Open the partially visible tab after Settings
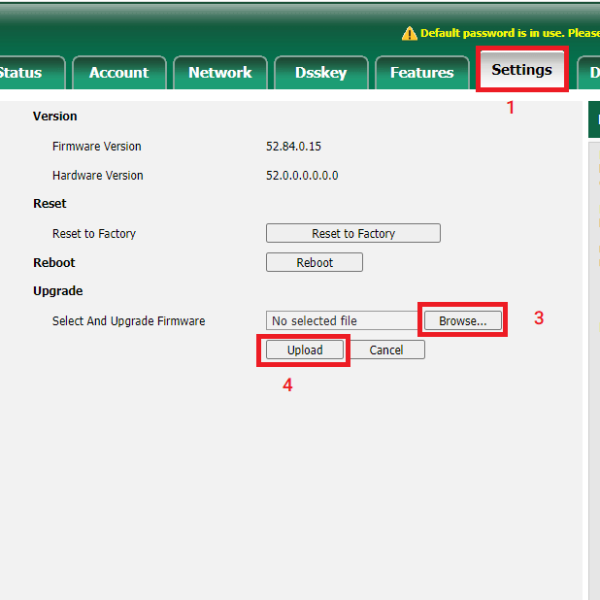600x600 pixels. pos(591,73)
